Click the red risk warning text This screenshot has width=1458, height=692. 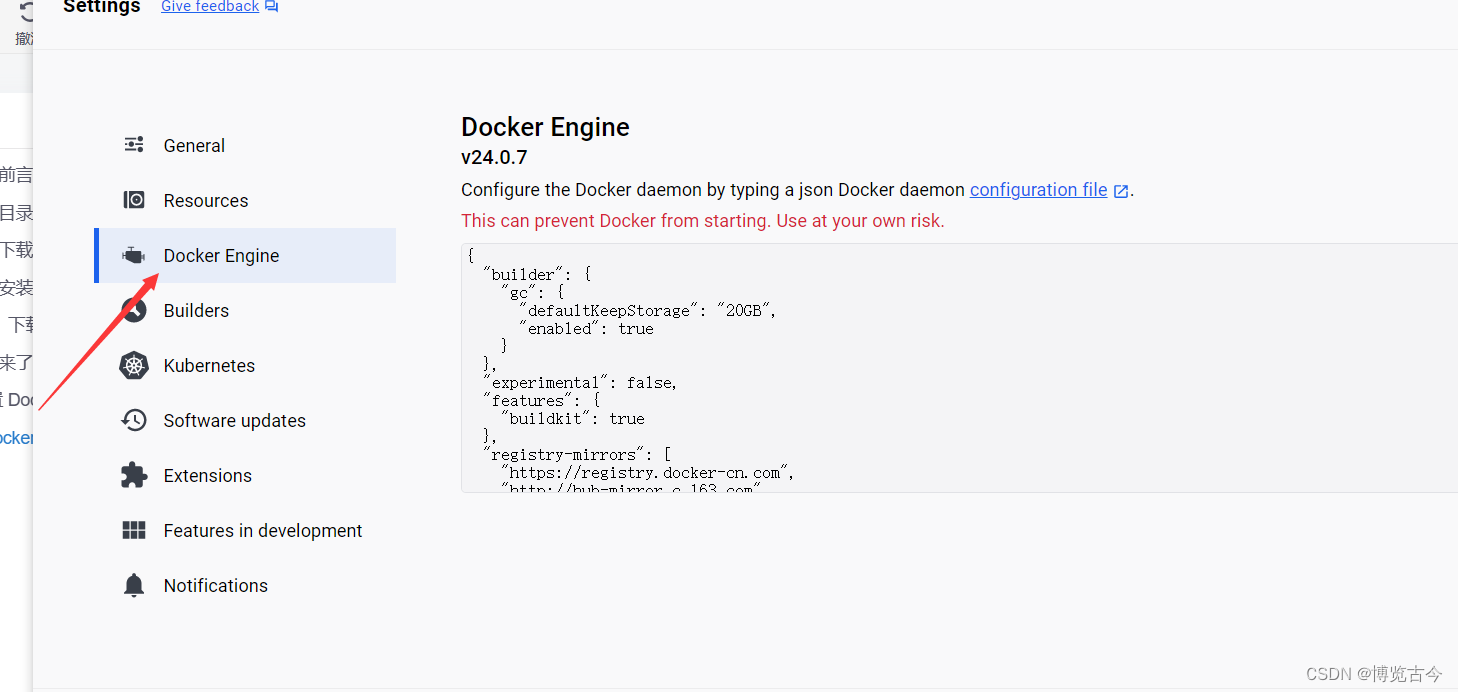tap(703, 221)
